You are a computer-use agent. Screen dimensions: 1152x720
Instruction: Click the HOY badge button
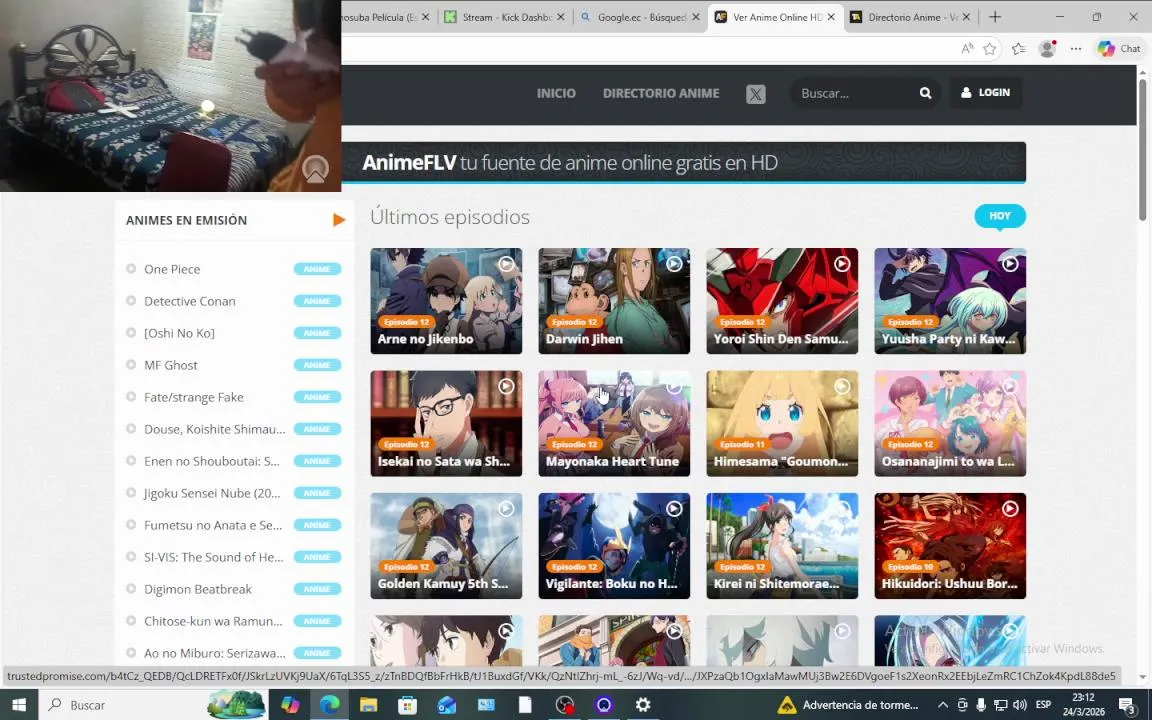point(1000,216)
